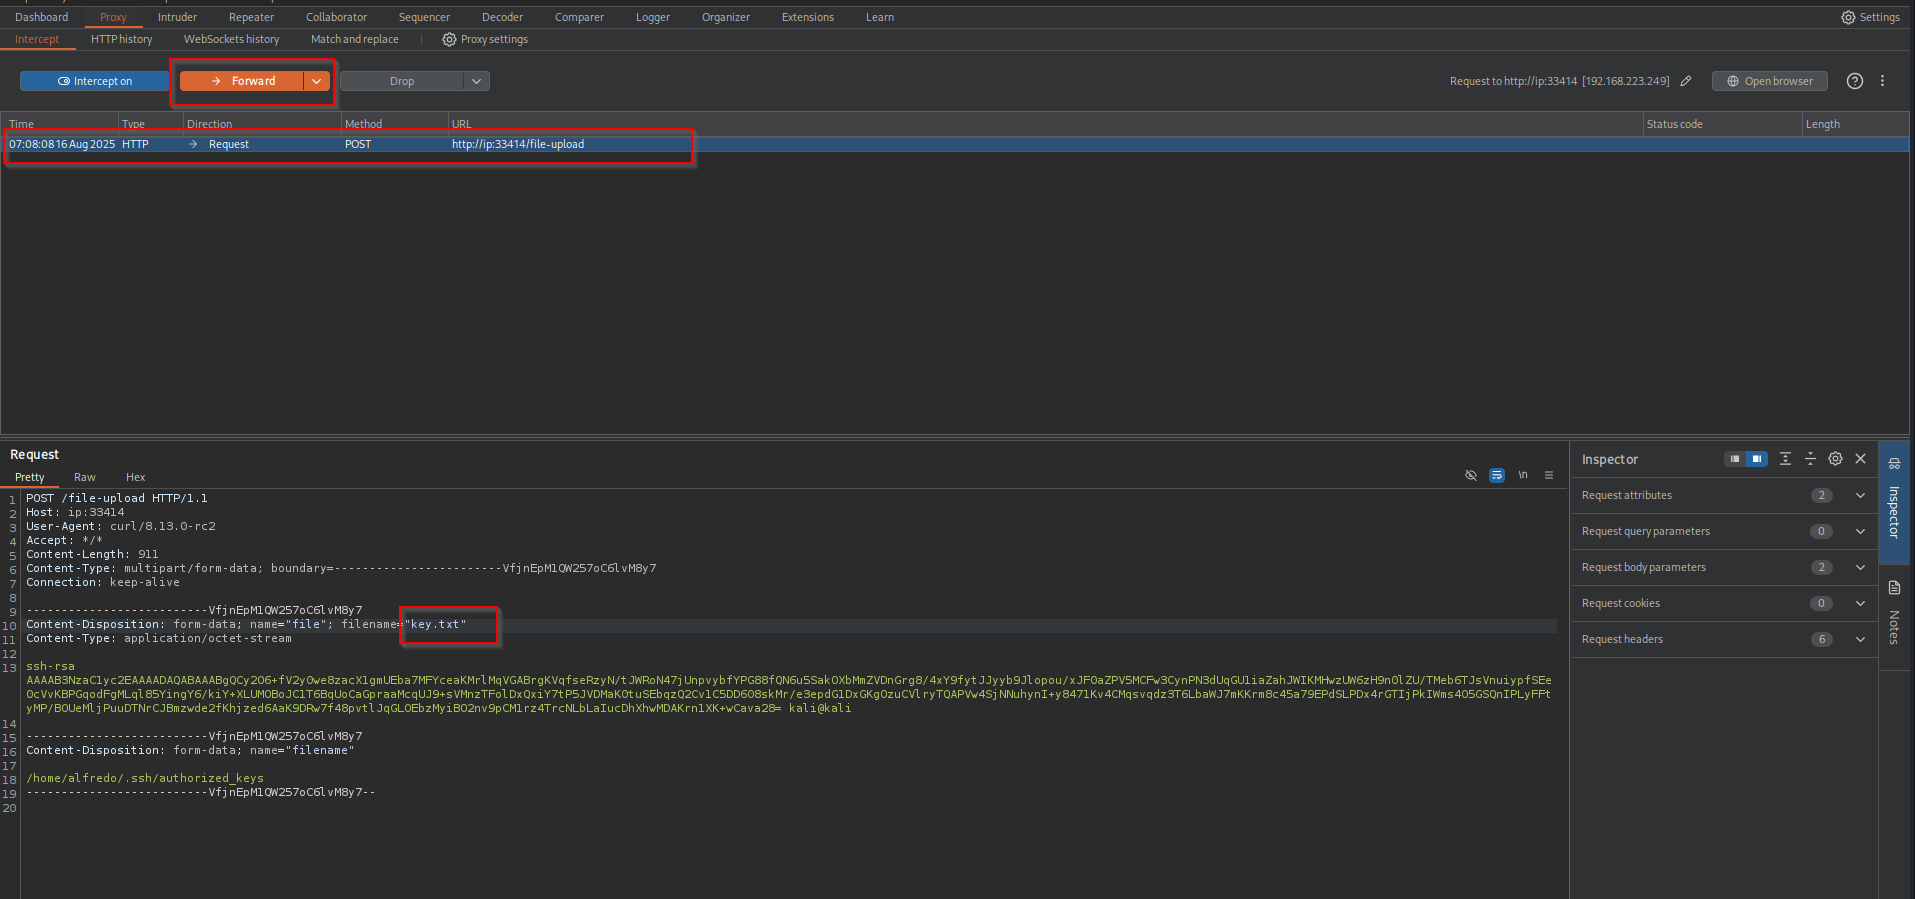Close the Inspector panel

click(1861, 459)
